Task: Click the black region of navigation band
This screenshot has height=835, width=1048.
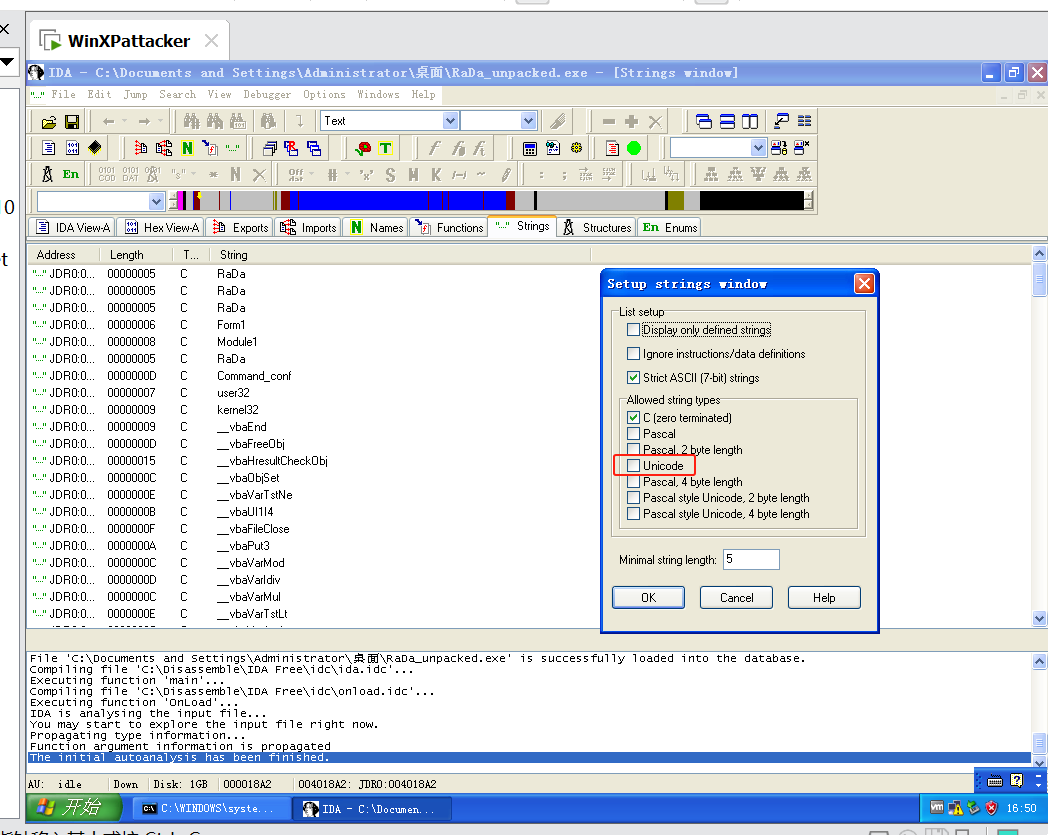Action: [752, 201]
